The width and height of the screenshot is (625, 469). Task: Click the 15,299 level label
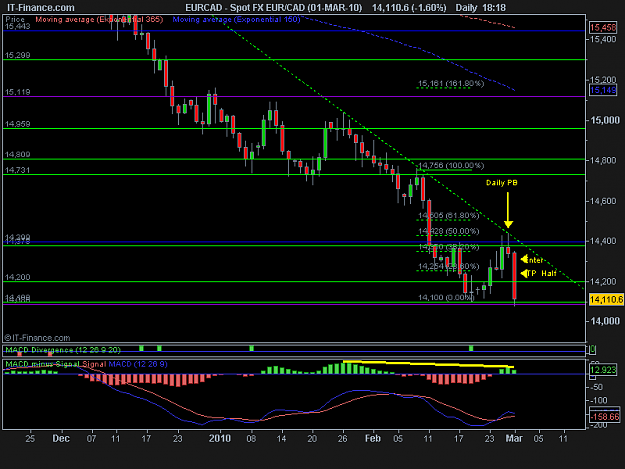(17, 55)
